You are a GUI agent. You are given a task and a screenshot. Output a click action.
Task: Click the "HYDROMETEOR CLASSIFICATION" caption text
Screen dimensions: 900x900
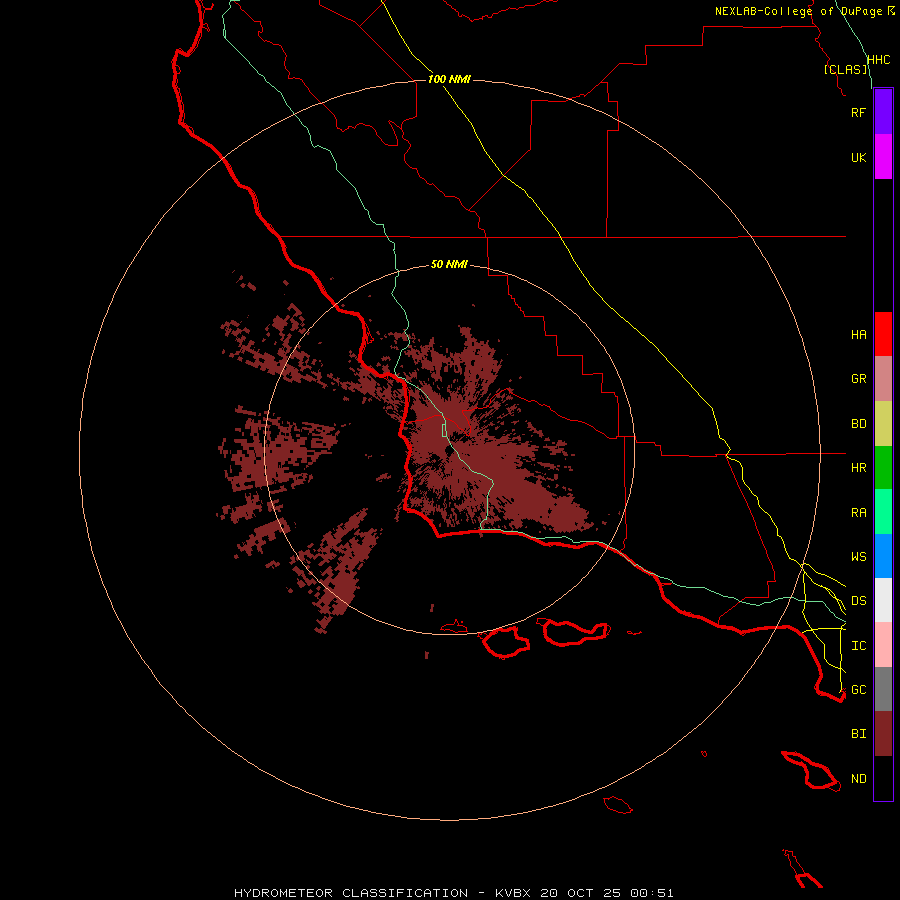click(351, 893)
